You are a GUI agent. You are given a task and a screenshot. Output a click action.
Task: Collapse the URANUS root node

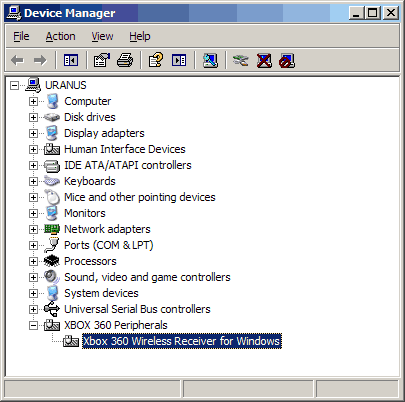pyautogui.click(x=14, y=85)
